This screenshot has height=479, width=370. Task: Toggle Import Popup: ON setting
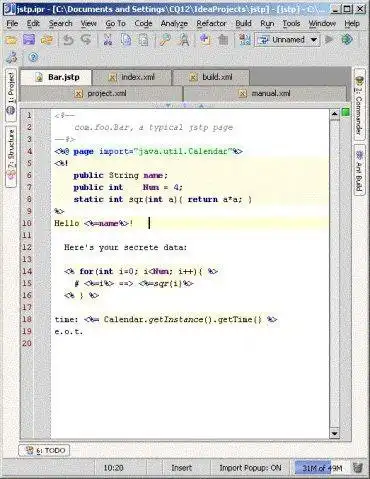pyautogui.click(x=250, y=468)
